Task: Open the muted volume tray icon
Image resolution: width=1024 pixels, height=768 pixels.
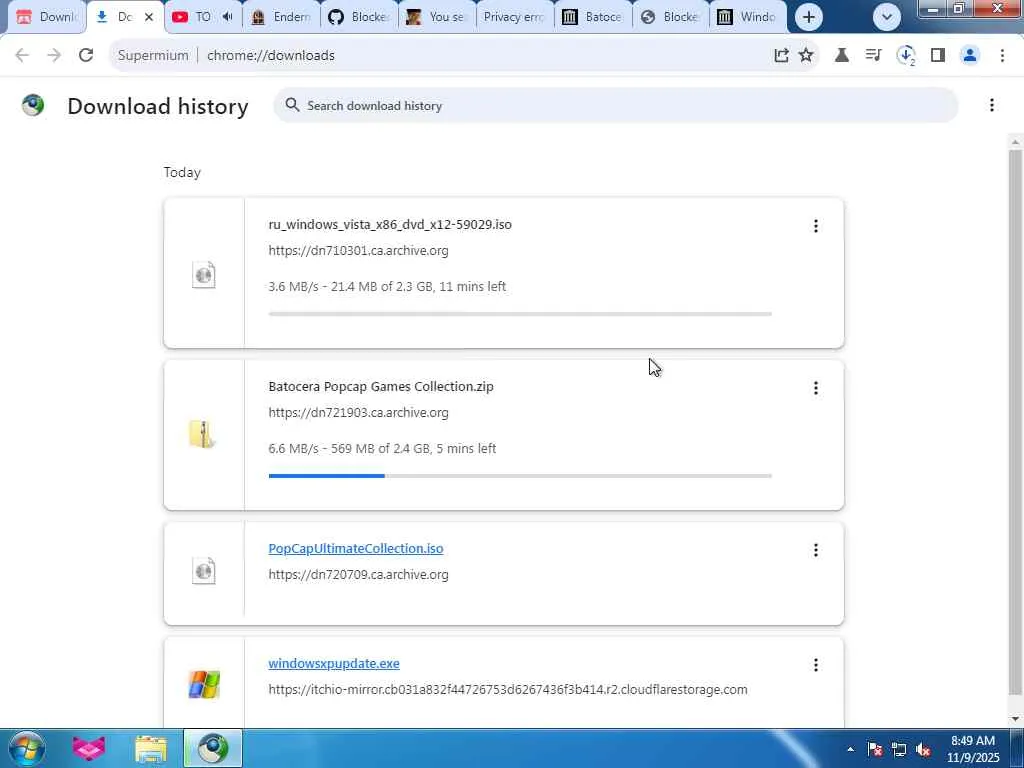Action: 923,749
